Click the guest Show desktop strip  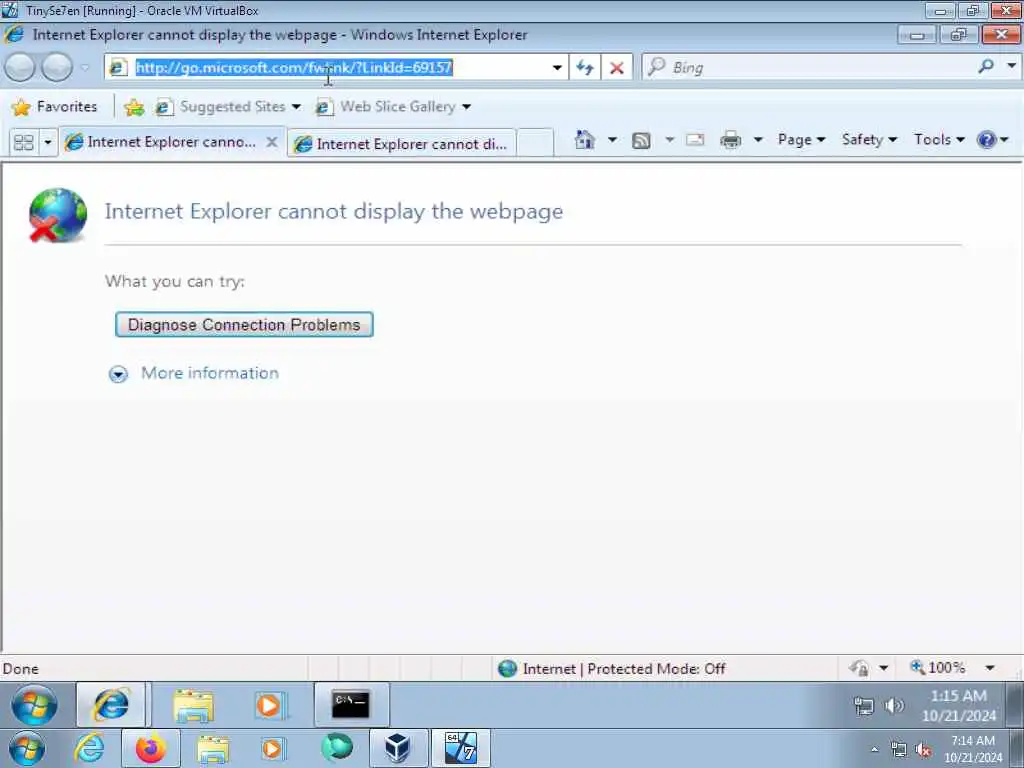point(1014,705)
